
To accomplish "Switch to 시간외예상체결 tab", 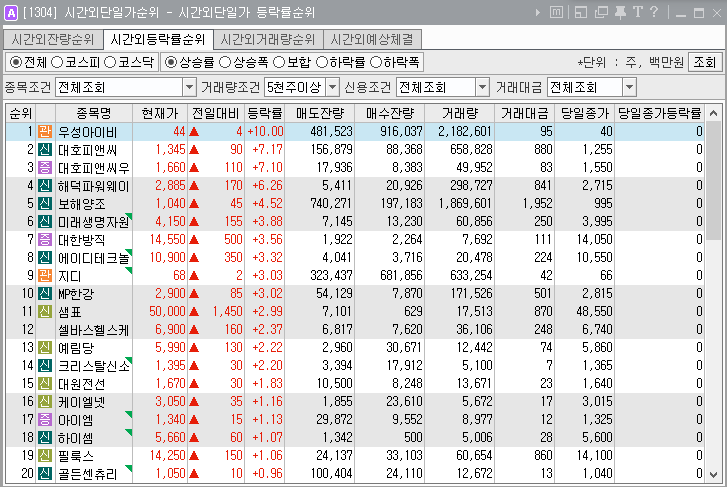I will [372, 39].
